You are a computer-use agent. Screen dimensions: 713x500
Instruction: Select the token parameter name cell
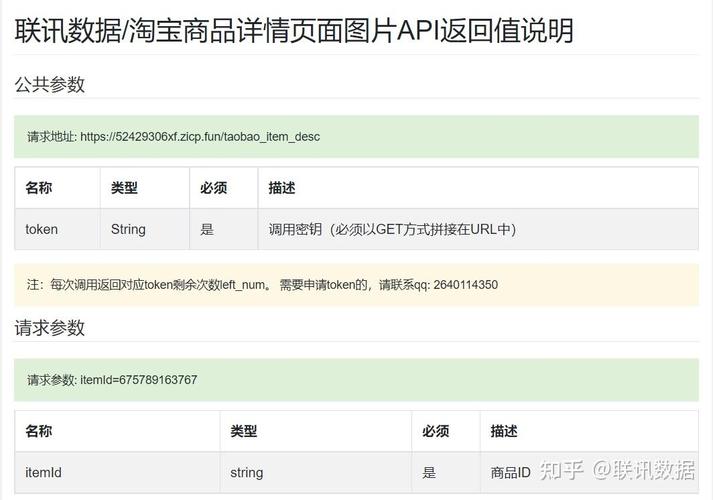pos(42,229)
